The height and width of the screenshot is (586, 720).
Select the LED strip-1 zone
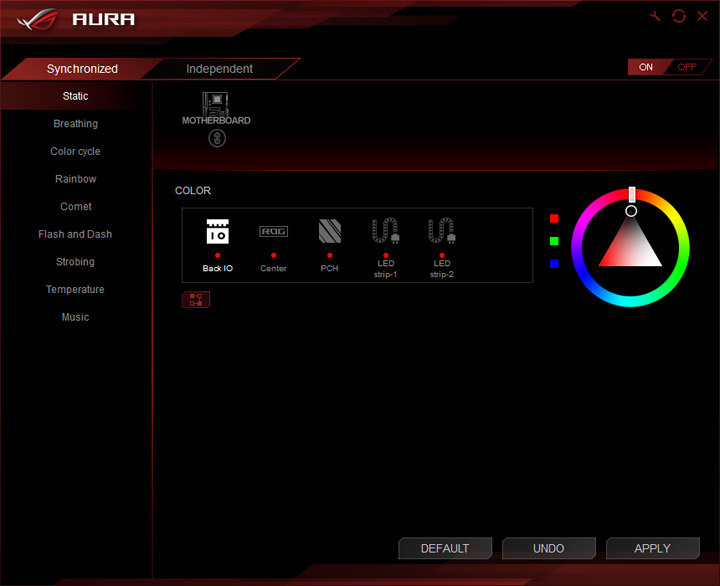(386, 248)
